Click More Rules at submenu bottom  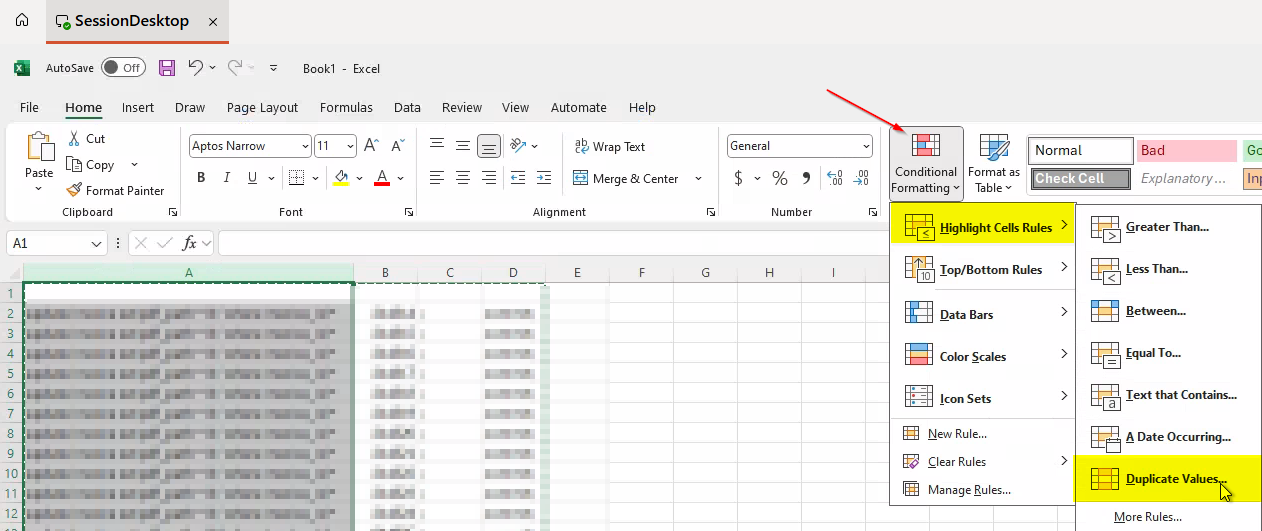[x=1148, y=517]
